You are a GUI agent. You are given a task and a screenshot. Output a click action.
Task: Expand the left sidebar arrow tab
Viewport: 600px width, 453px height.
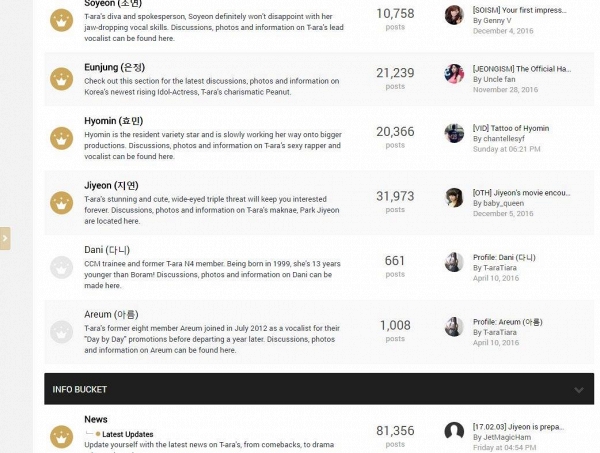click(x=5, y=238)
